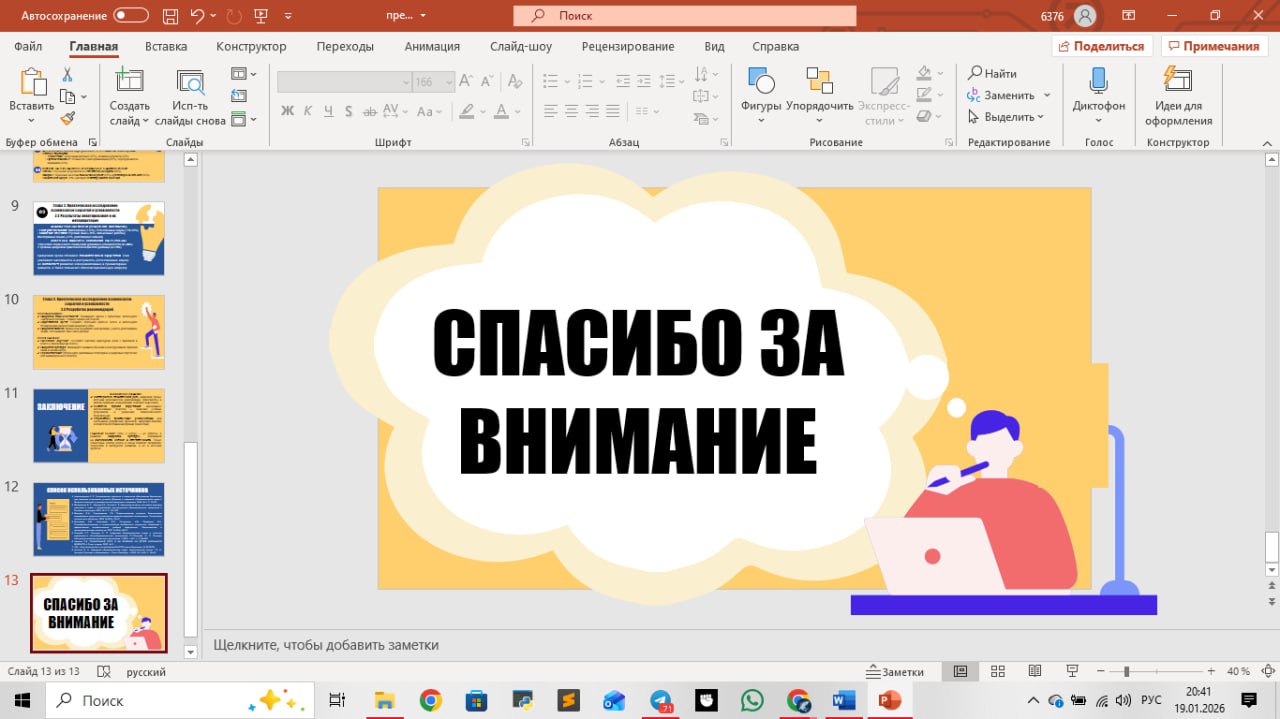Collapse the ribbon with the chevron

1266,143
